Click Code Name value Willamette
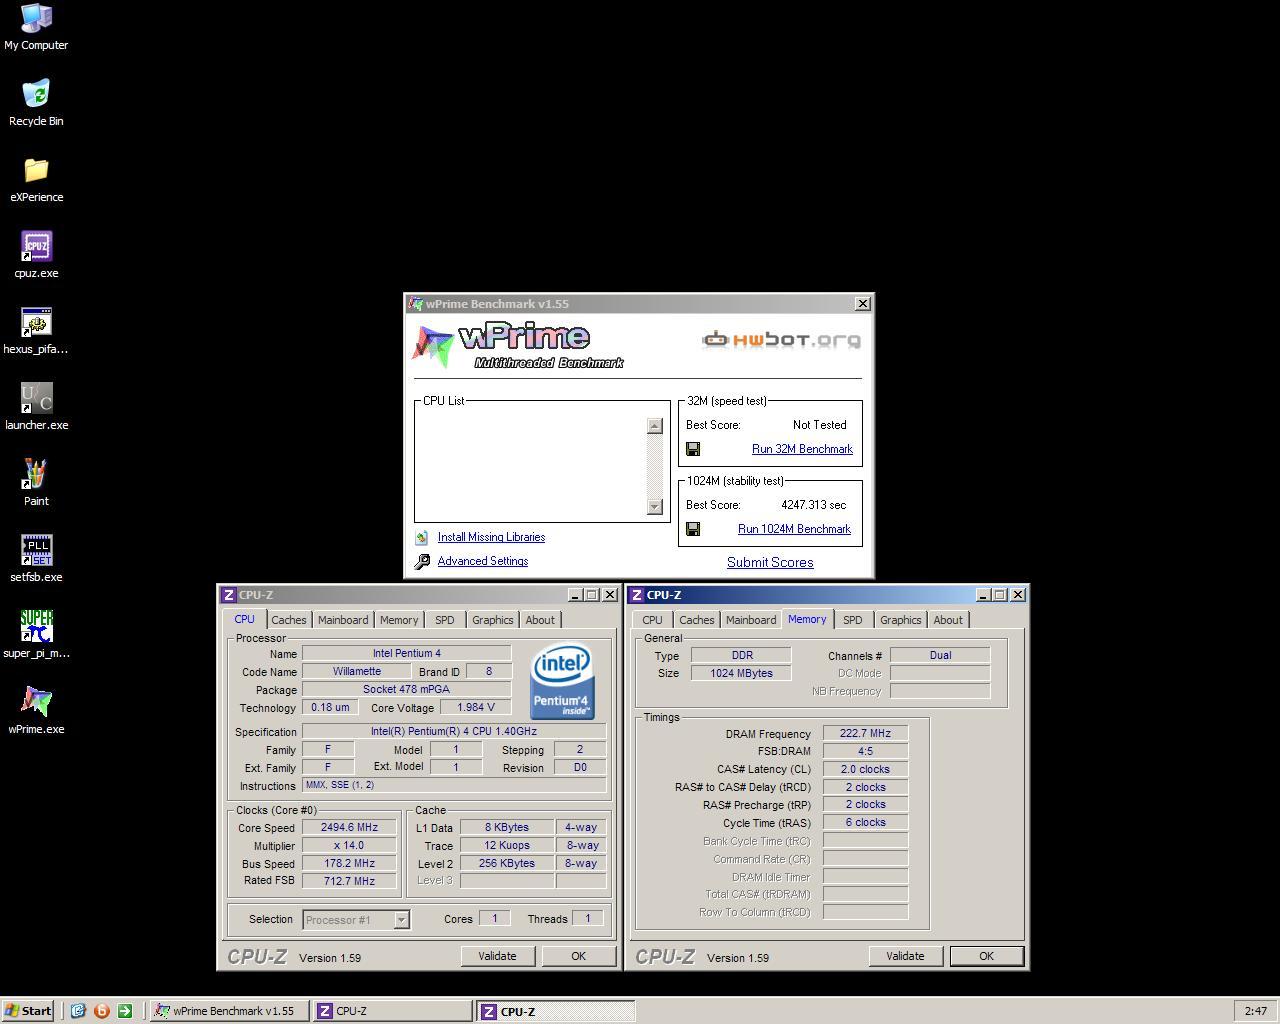The height and width of the screenshot is (1024, 1280). click(x=357, y=672)
